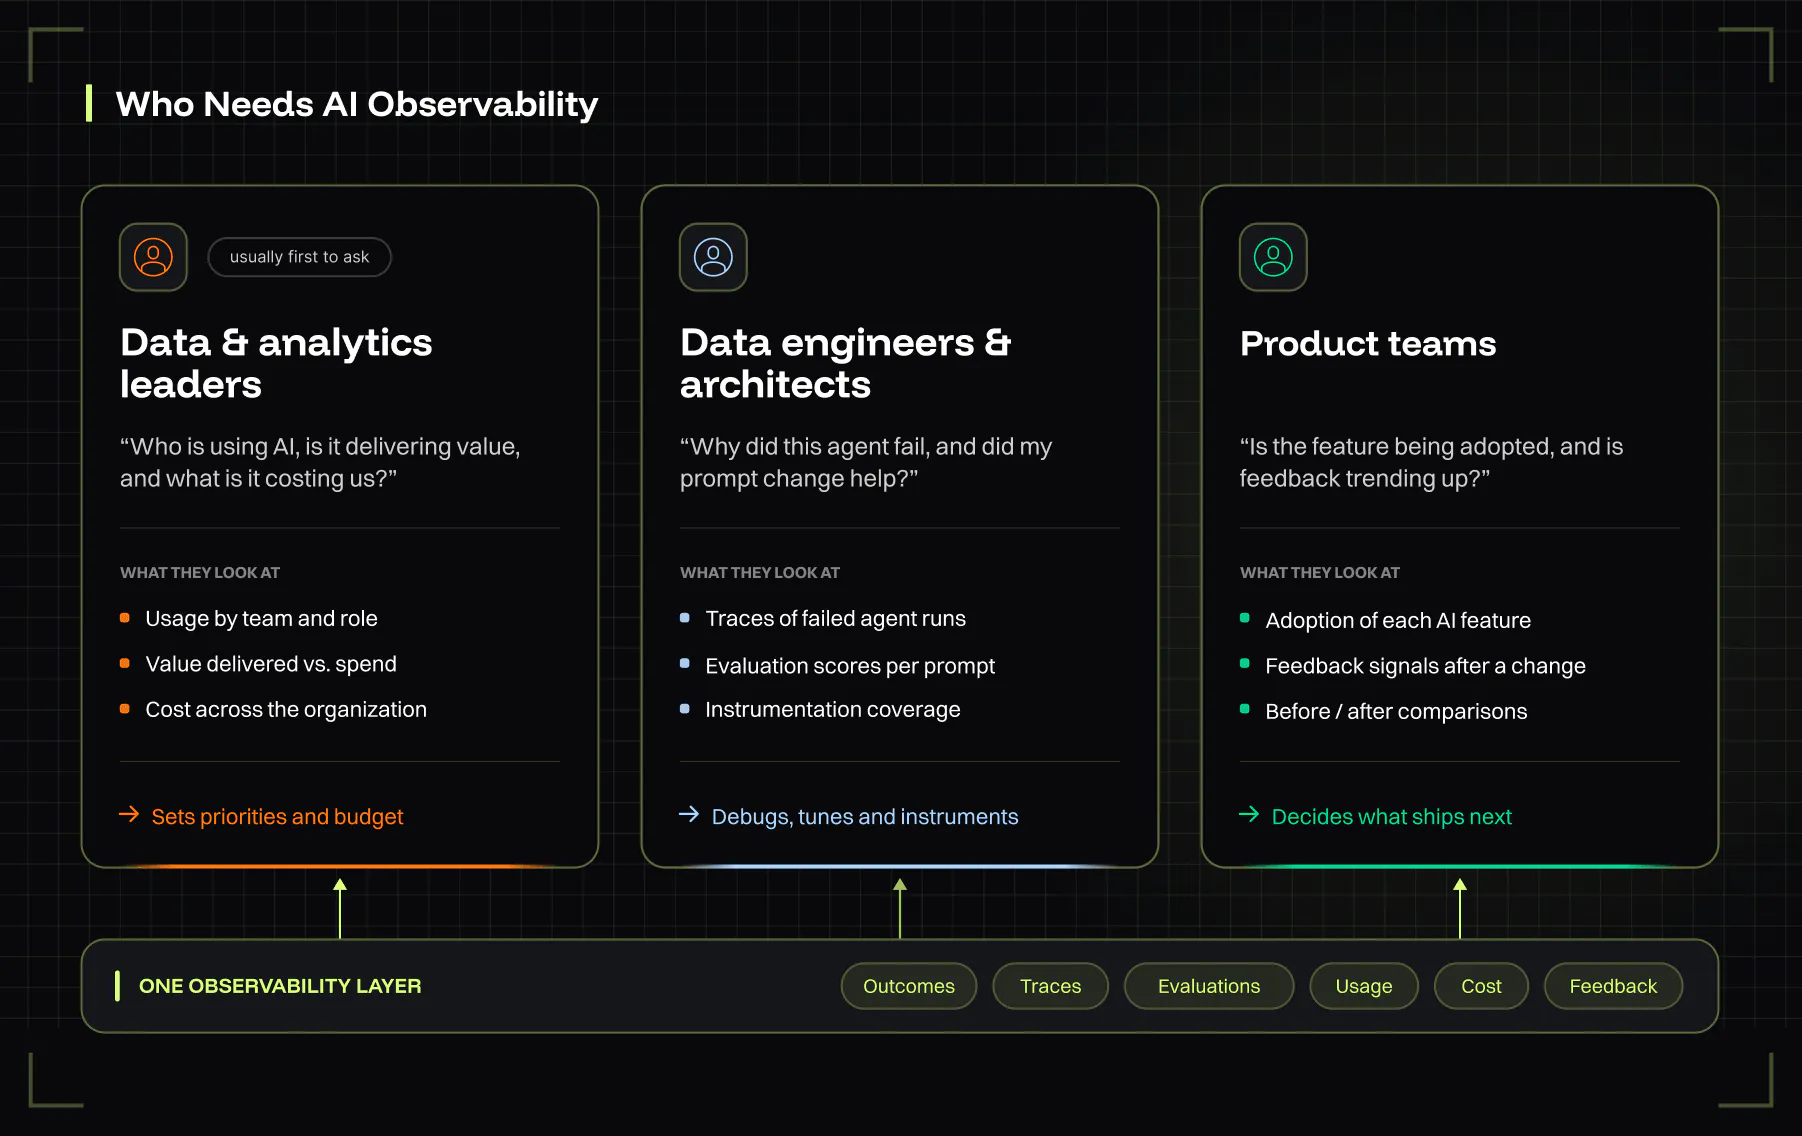Screen dimensions: 1802x1136
Task: Click the green person icon for Product teams
Action: (1273, 257)
